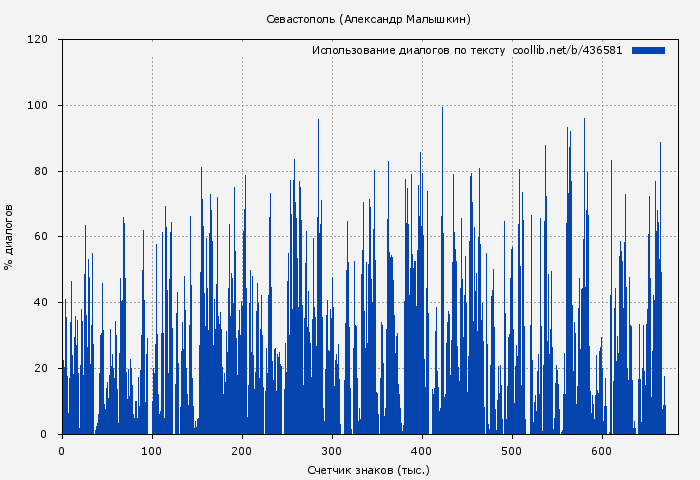Screen dimensions: 700x480
Task: Click the chart title 'Севастополь (Александр Малышкин)'
Action: tap(368, 19)
